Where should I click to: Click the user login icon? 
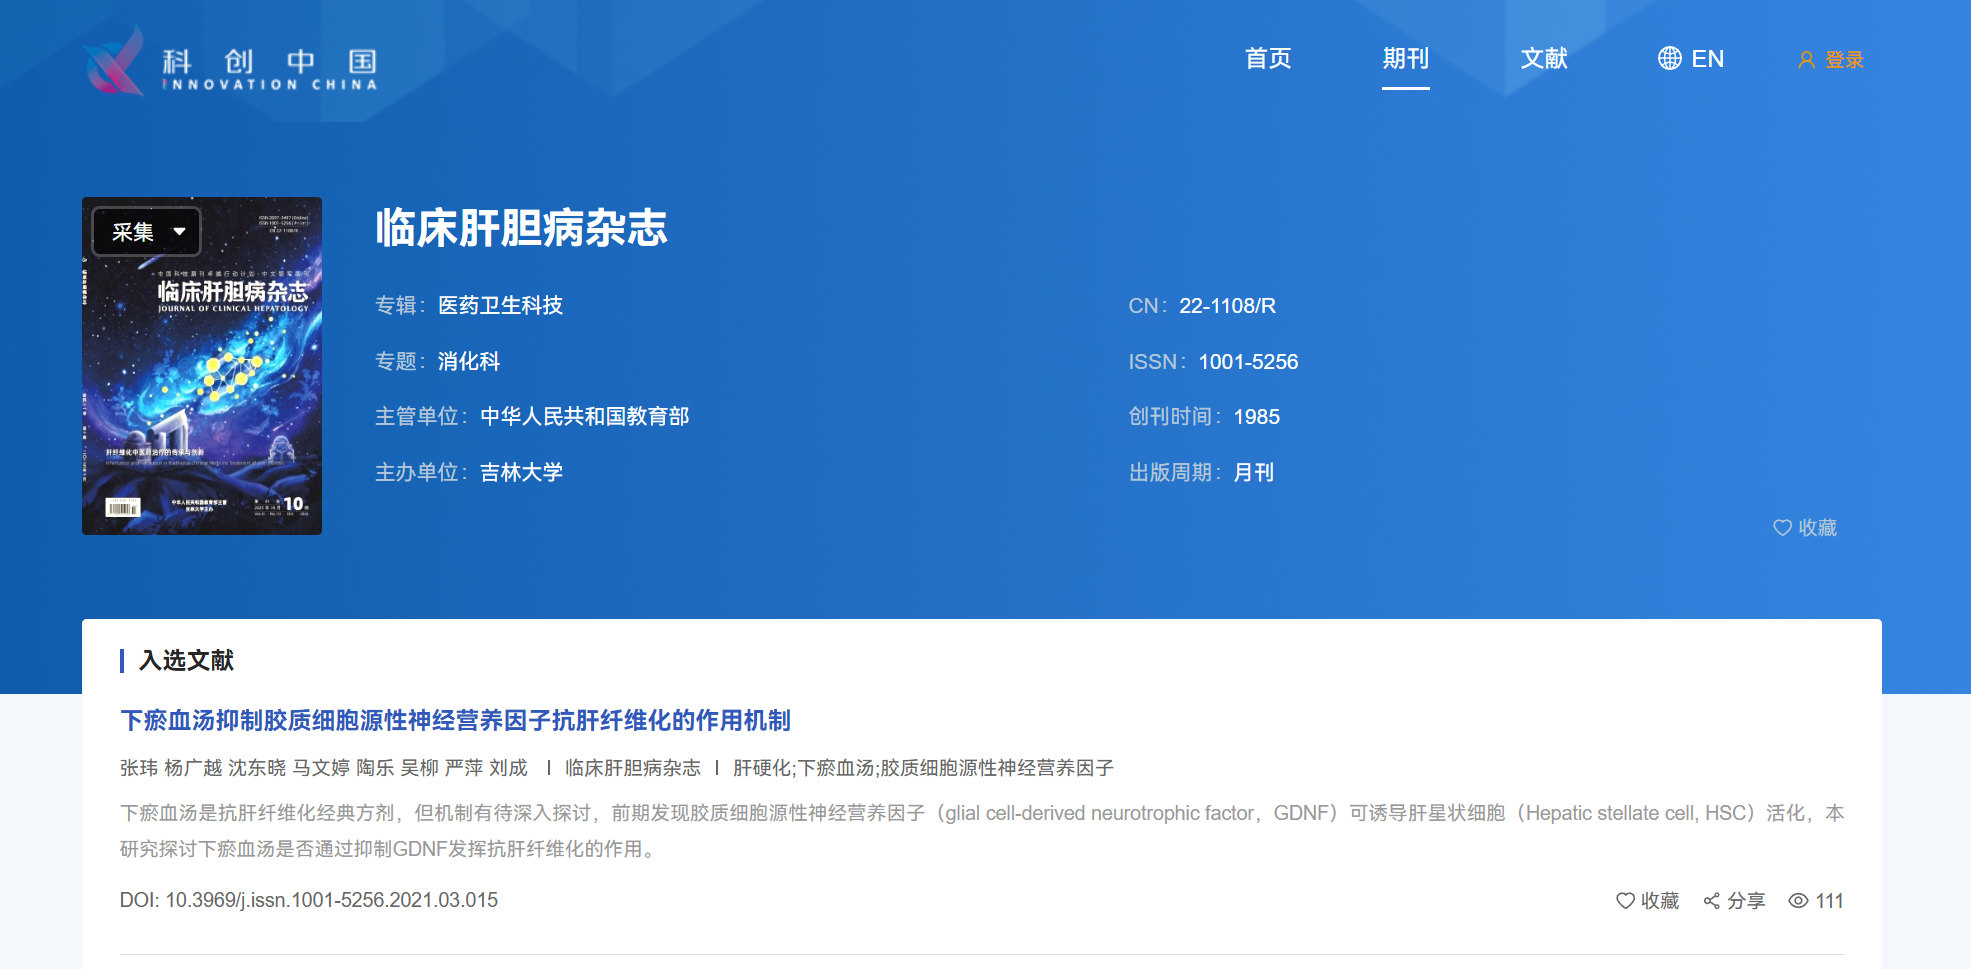[x=1806, y=60]
